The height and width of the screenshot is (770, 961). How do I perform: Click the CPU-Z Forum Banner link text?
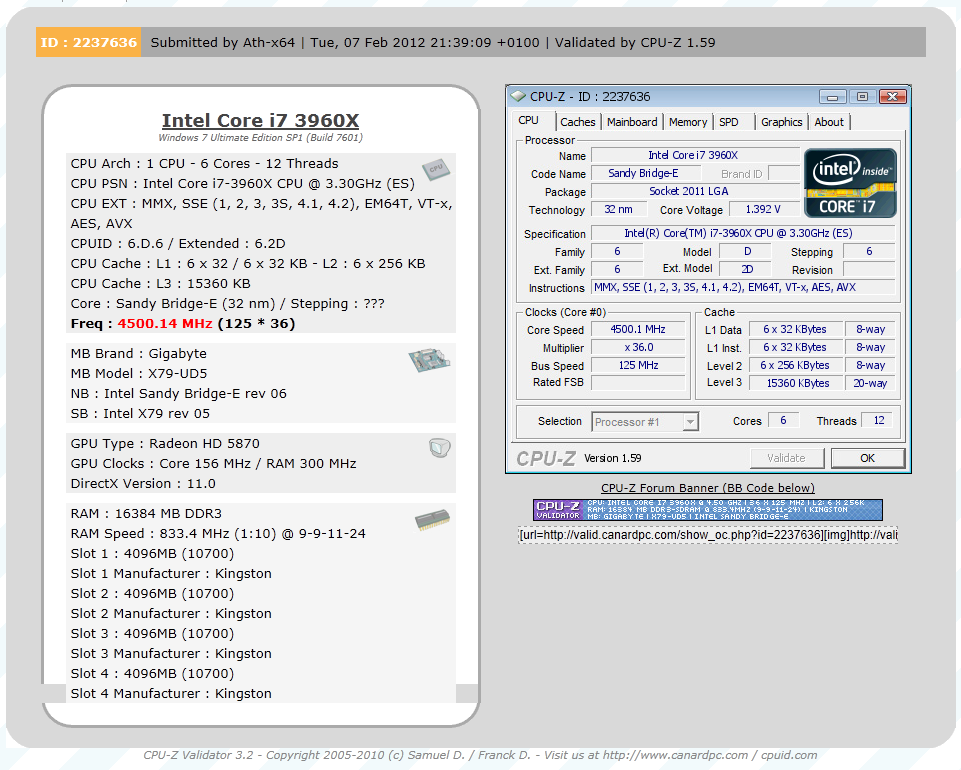coord(708,488)
